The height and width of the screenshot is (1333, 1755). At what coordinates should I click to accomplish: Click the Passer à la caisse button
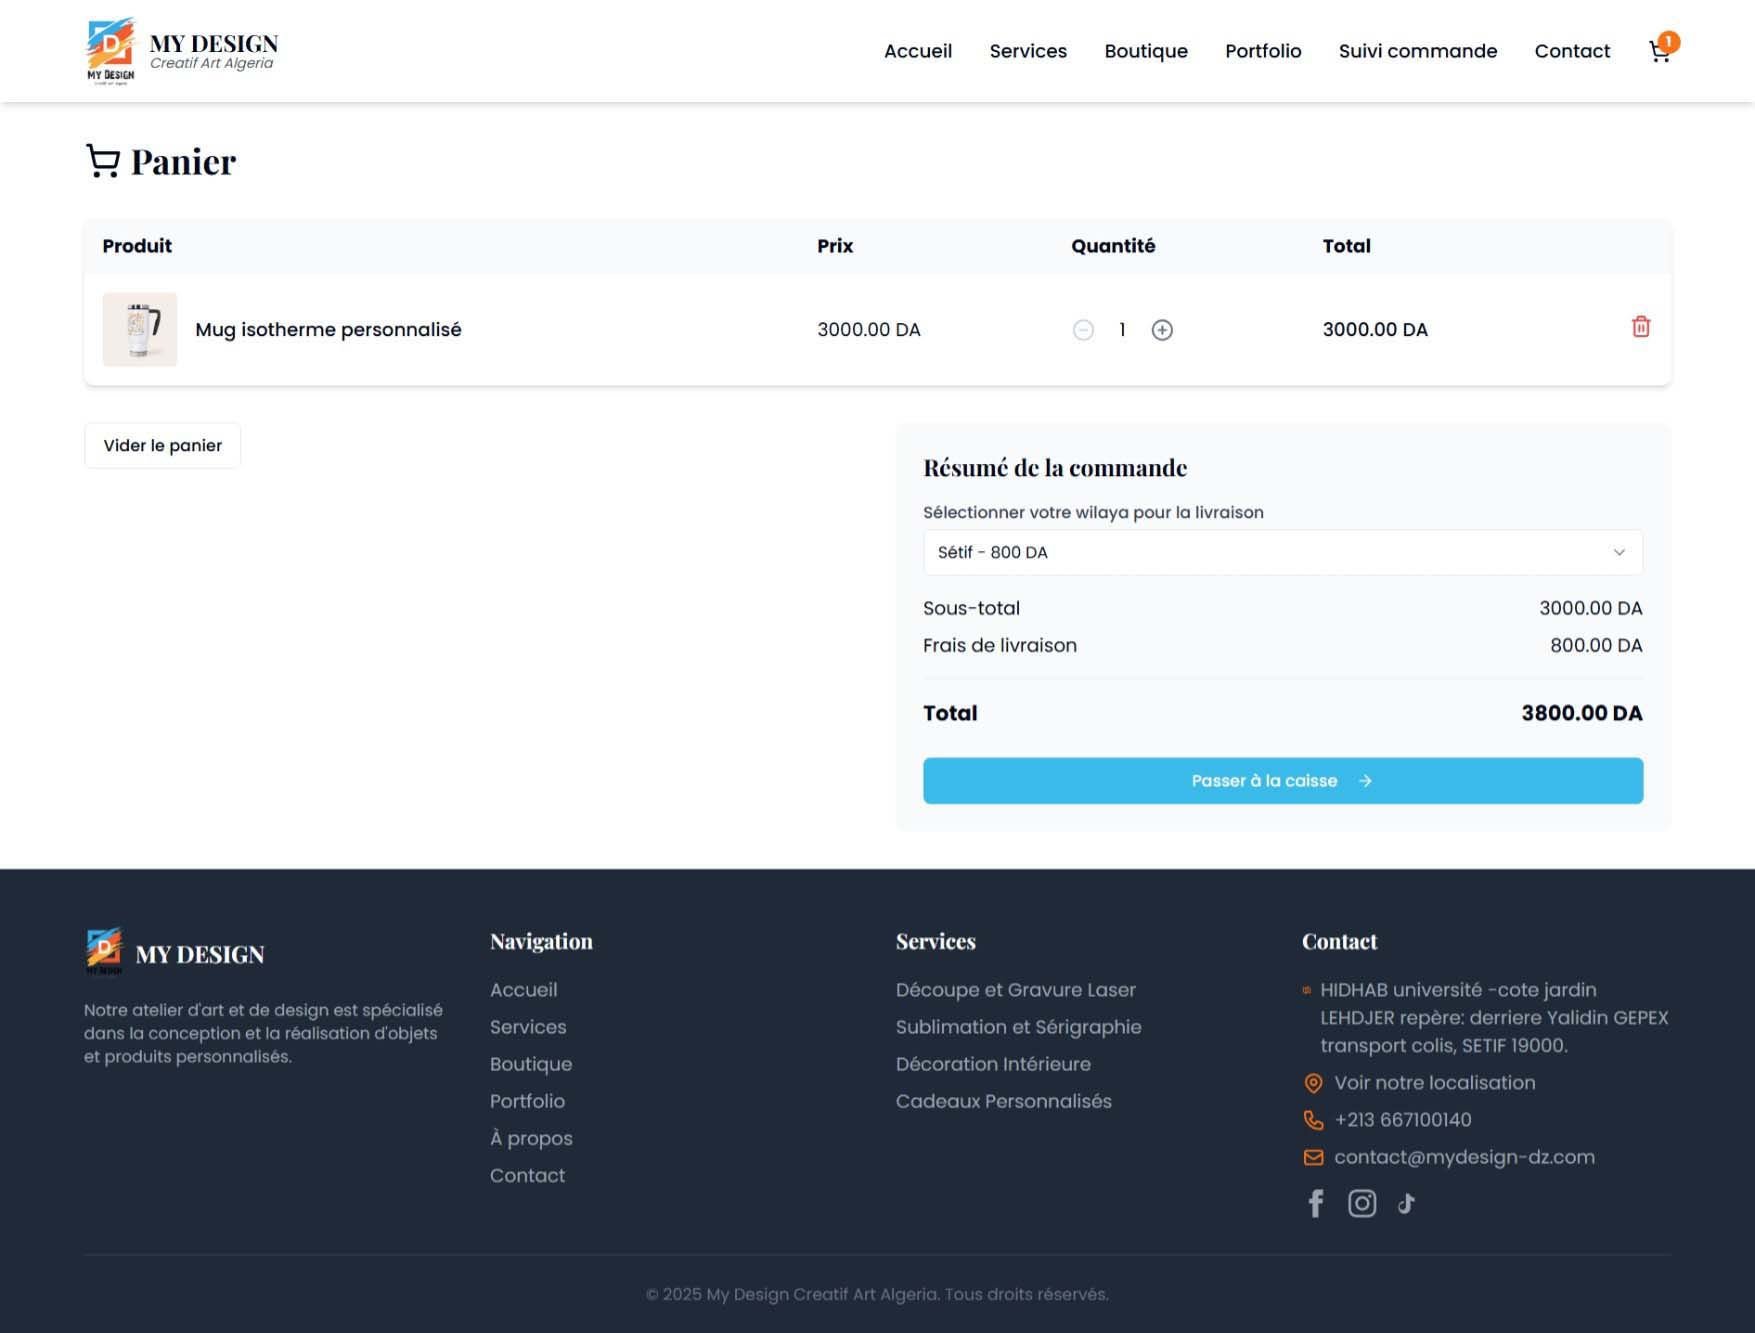click(x=1283, y=780)
